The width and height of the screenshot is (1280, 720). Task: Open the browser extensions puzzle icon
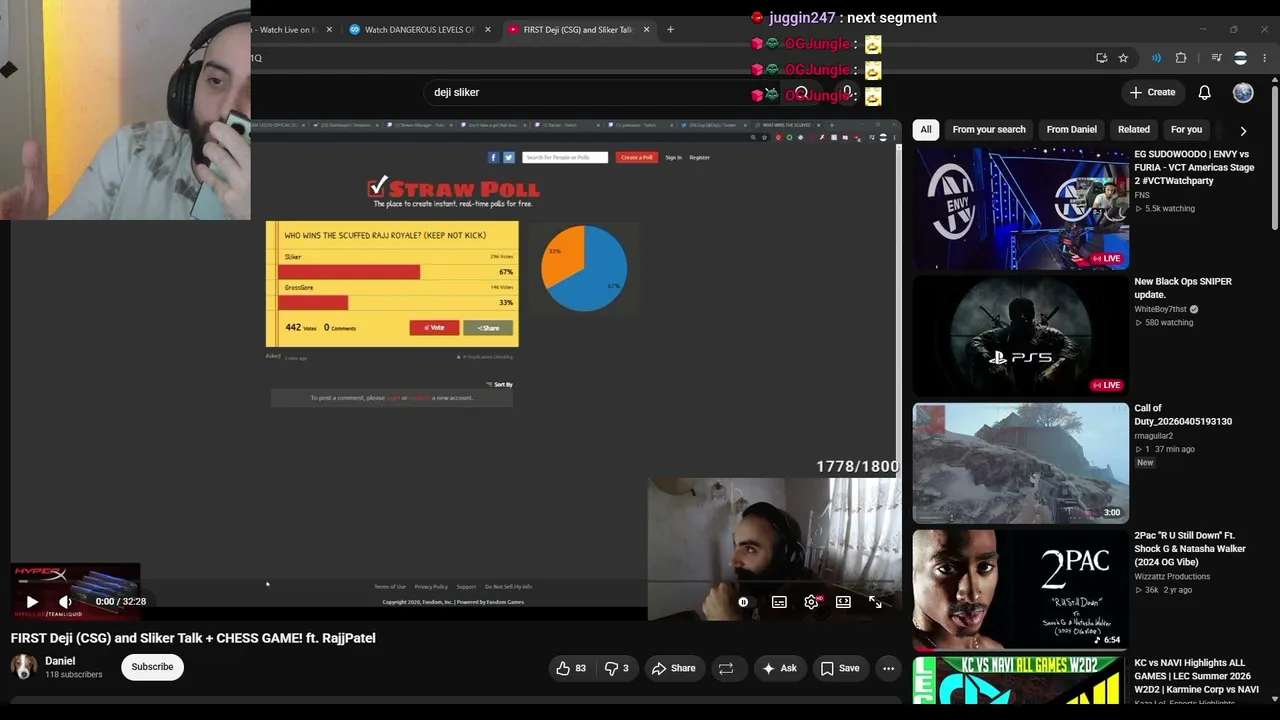[x=1181, y=58]
